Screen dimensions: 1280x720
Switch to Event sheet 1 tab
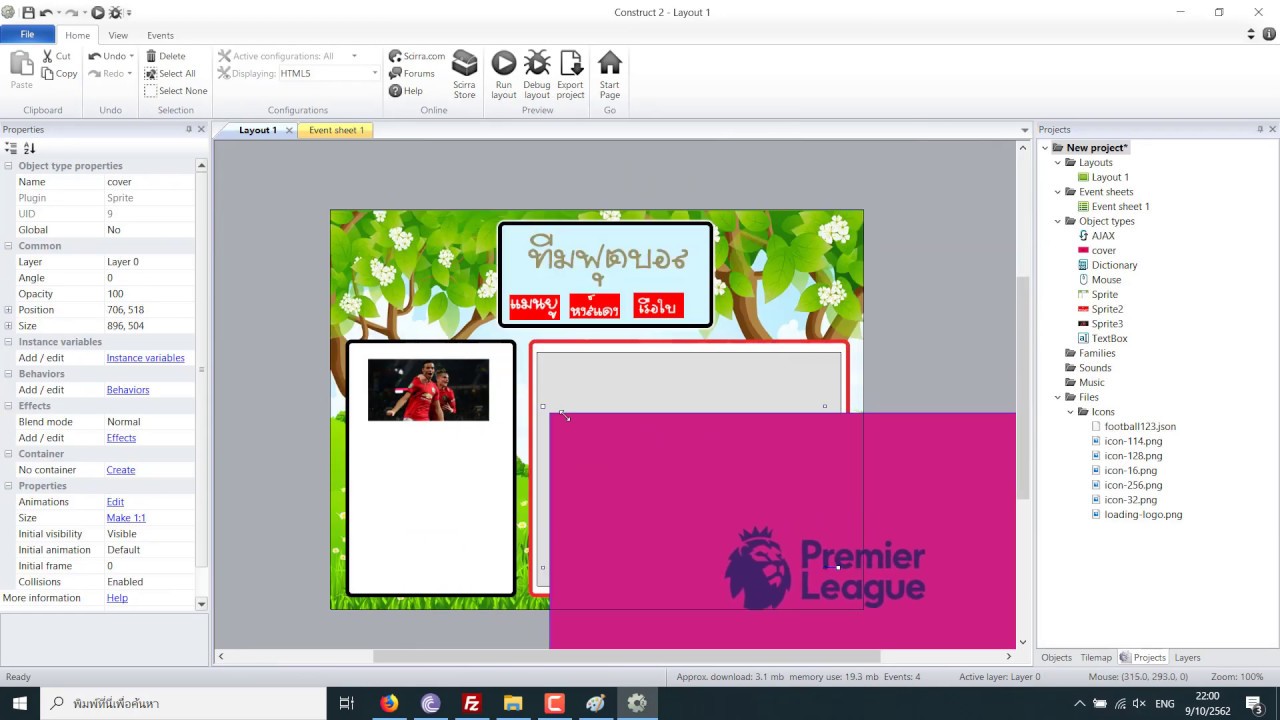(x=336, y=130)
